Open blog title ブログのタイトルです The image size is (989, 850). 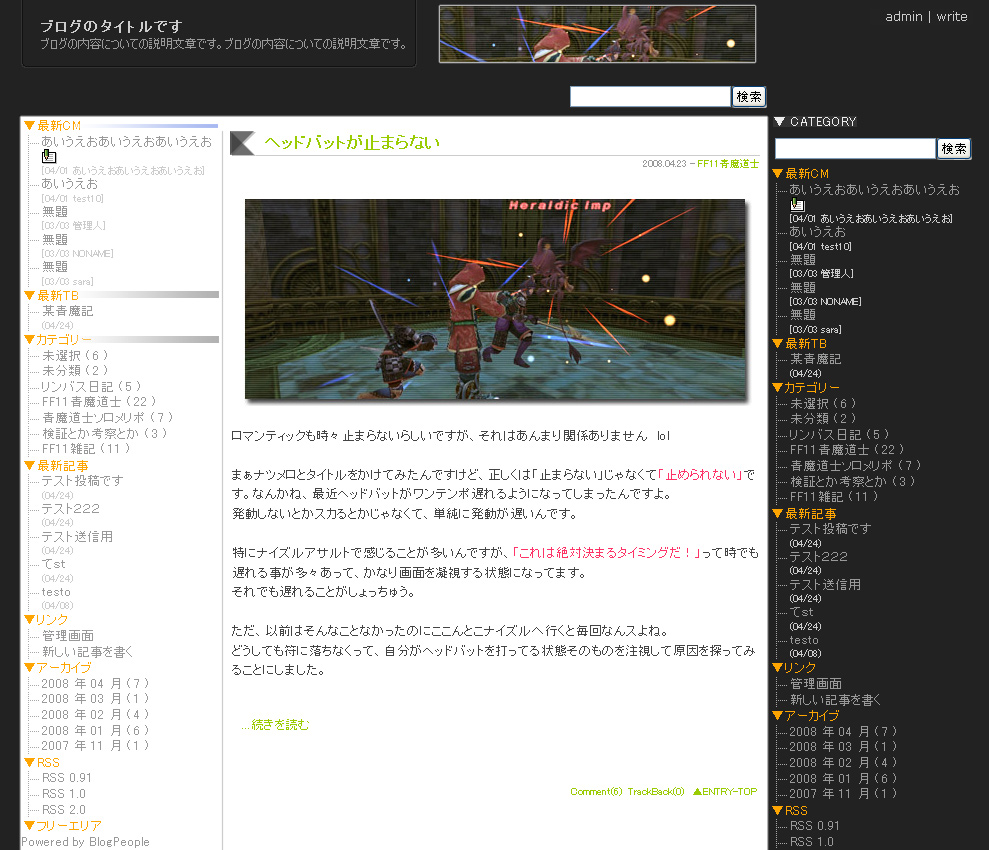click(x=111, y=26)
